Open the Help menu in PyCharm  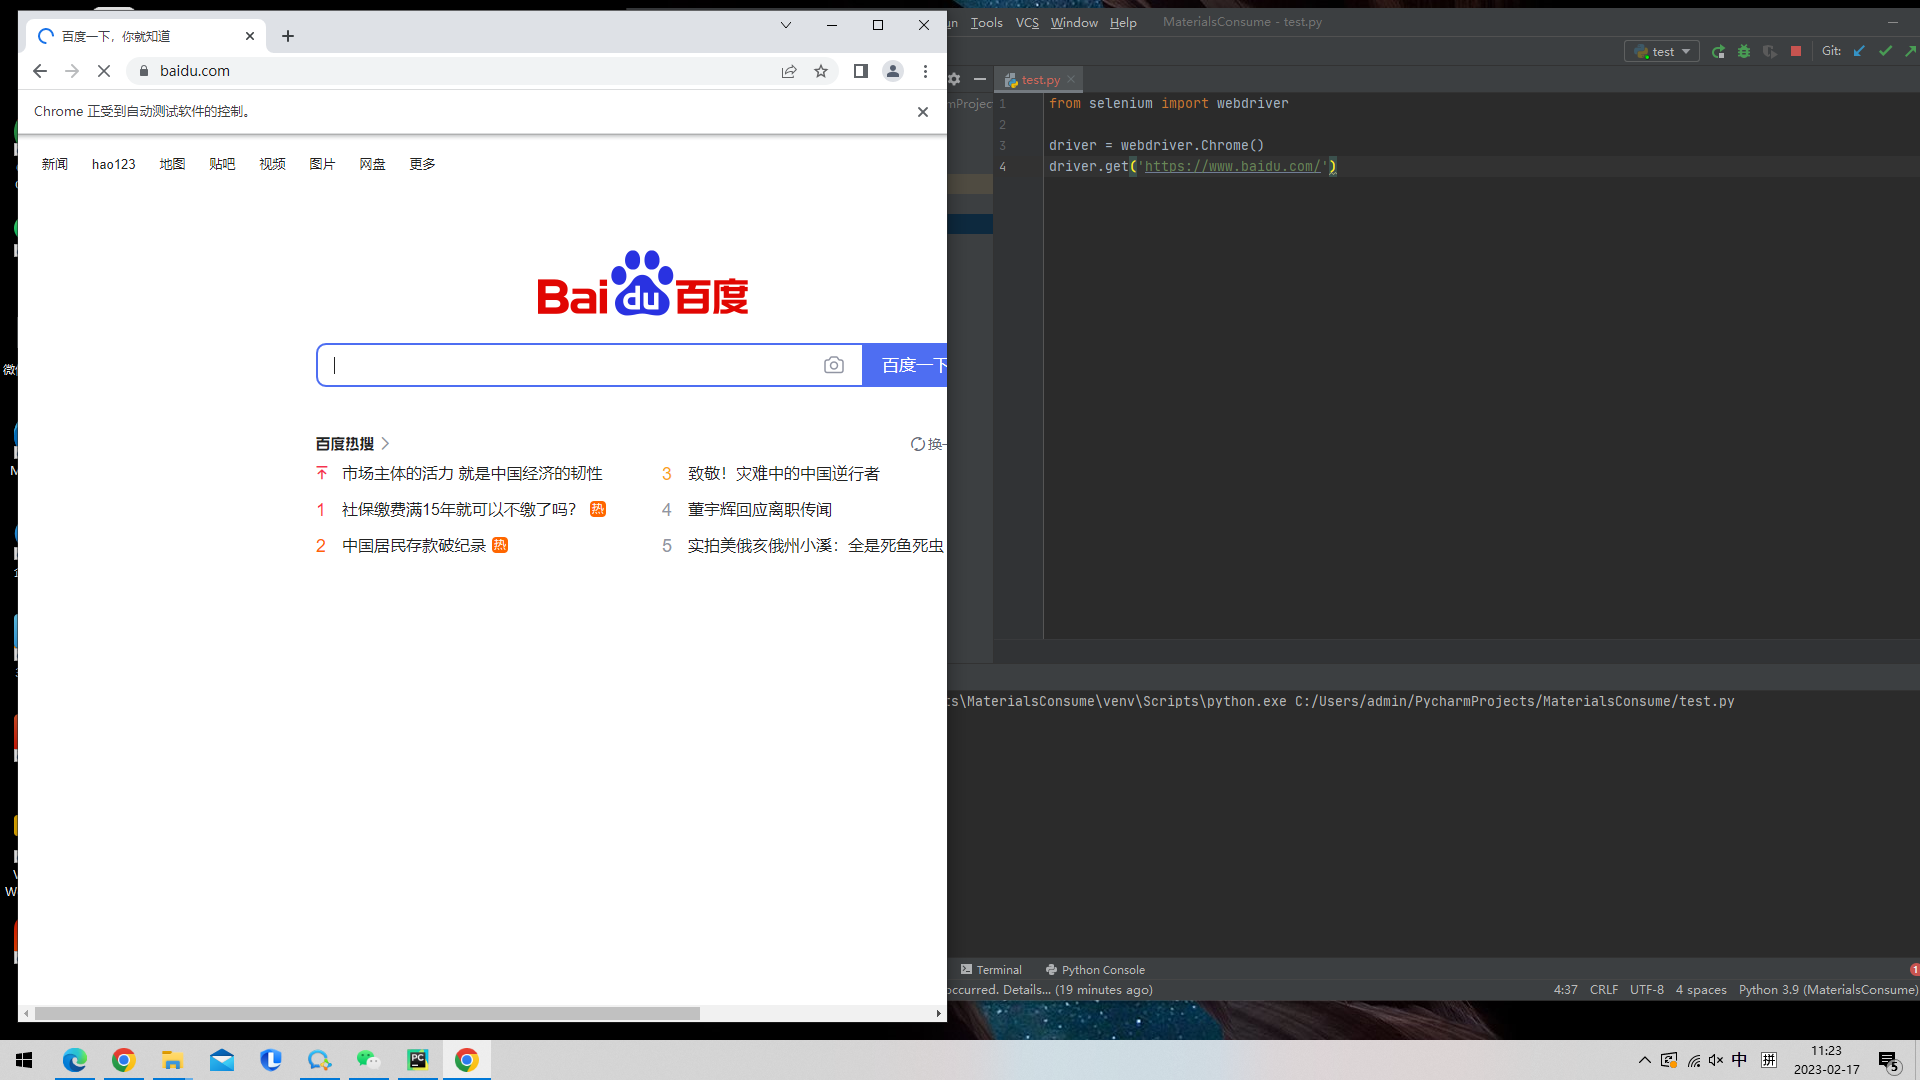[x=1123, y=22]
